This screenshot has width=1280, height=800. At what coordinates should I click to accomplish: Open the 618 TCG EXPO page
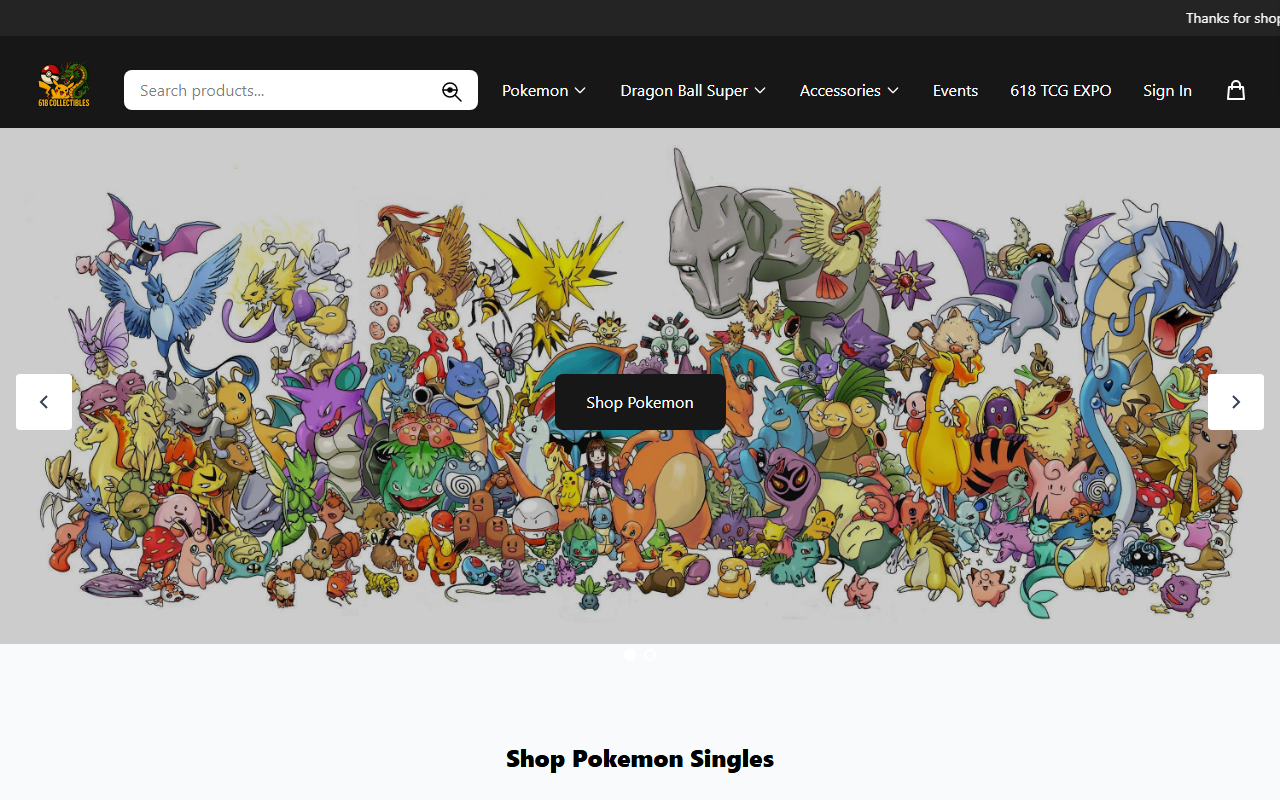[1060, 90]
